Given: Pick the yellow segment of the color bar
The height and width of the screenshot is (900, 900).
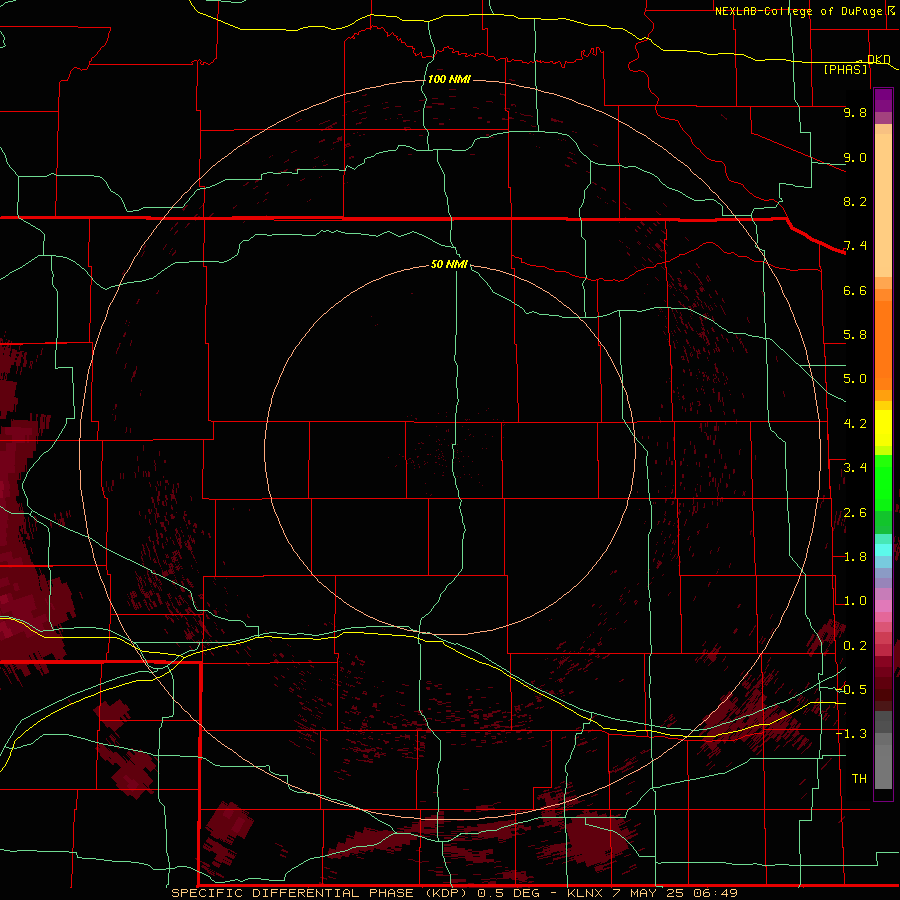Looking at the screenshot, I should click(x=883, y=428).
